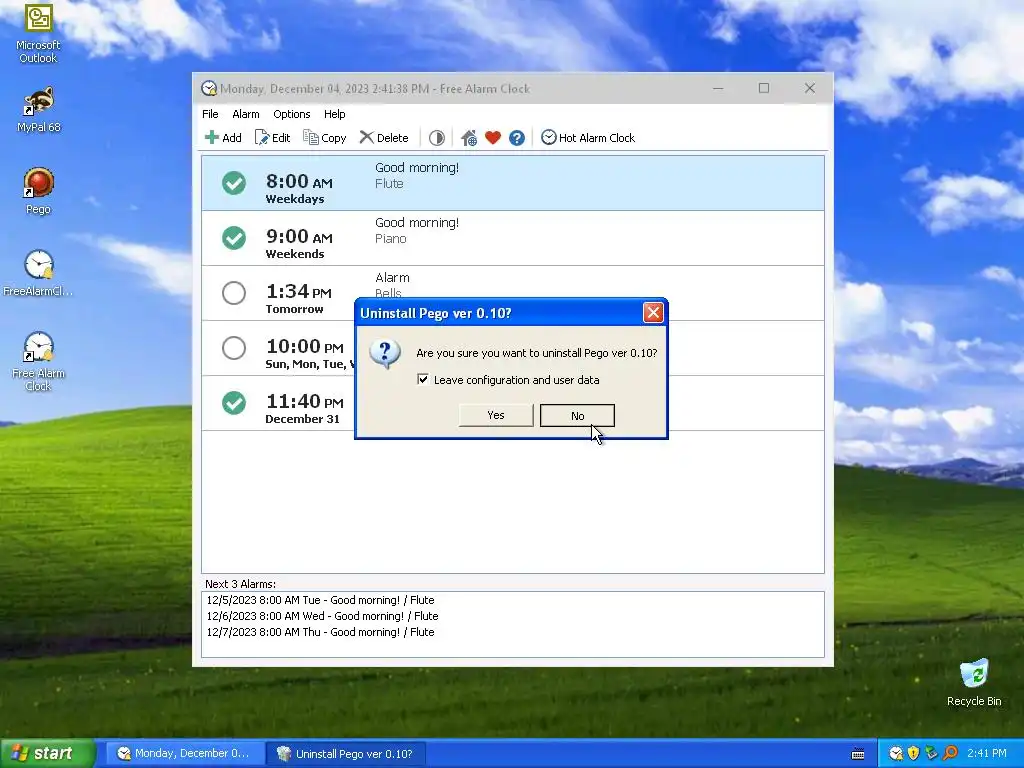Select the Recycle Bin desktop icon
The width and height of the screenshot is (1024, 768).
point(974,682)
